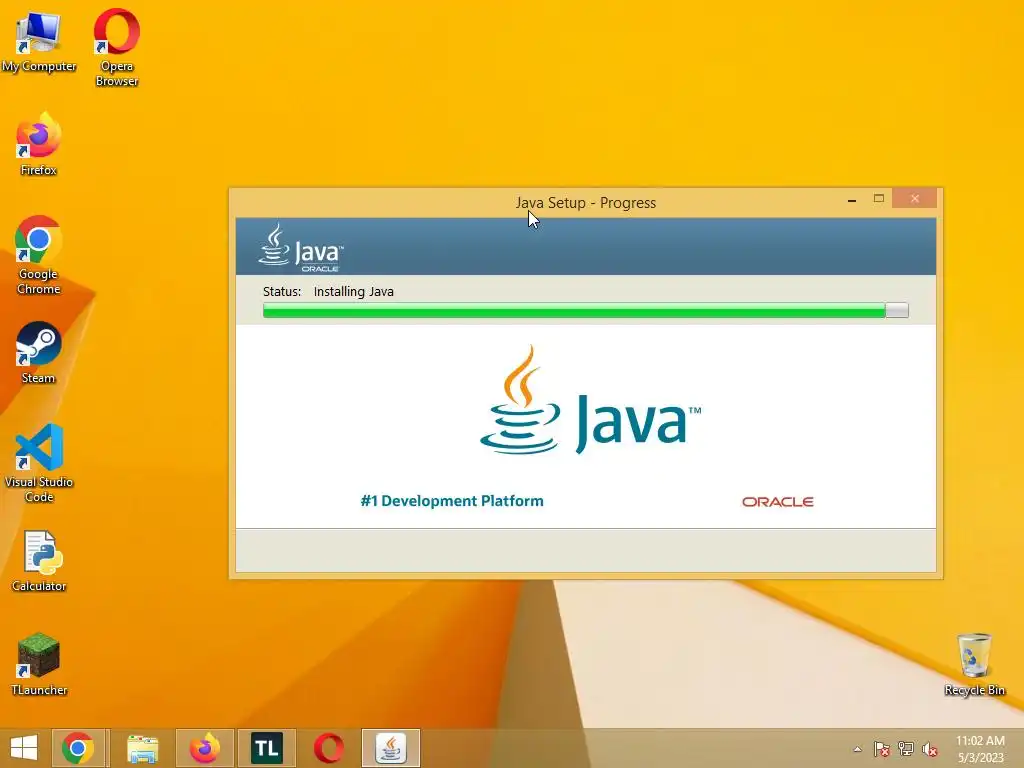Click the Java Setup taskbar button

coord(391,748)
